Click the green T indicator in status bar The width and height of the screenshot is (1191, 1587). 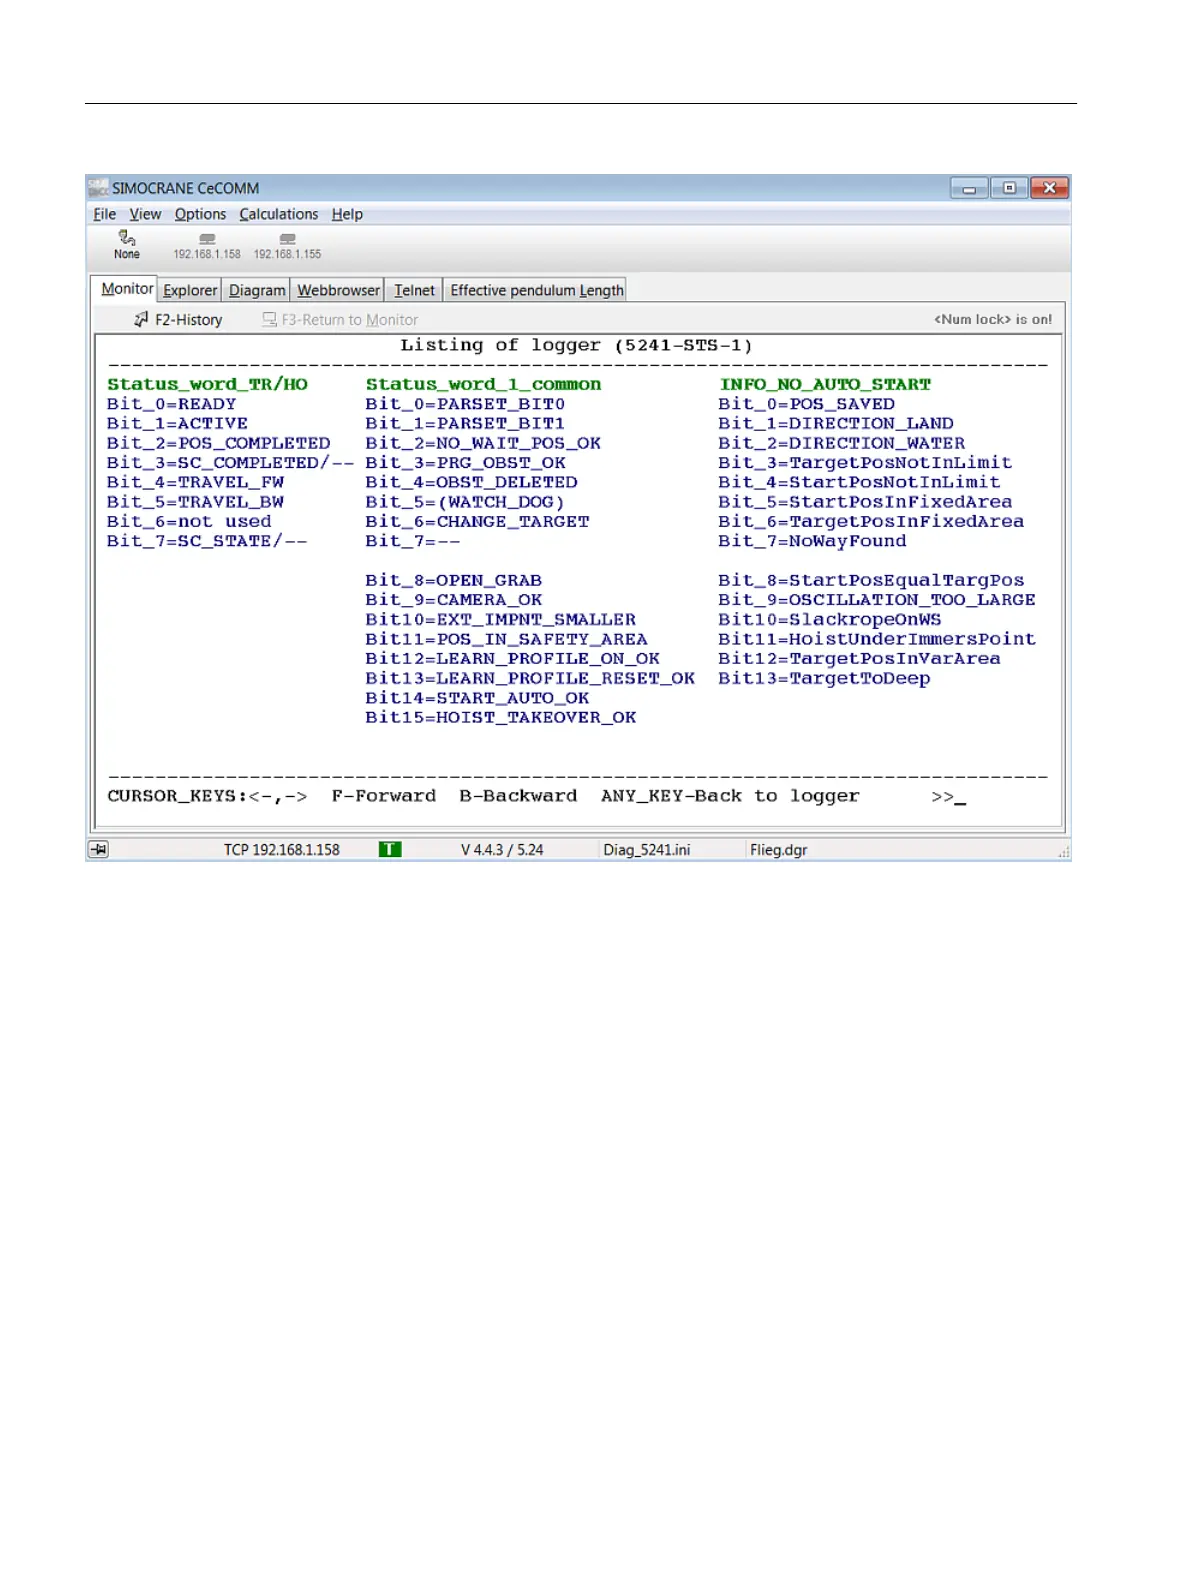click(390, 850)
